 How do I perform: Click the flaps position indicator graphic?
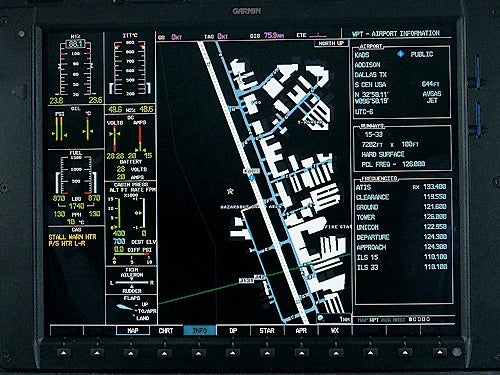(126, 307)
